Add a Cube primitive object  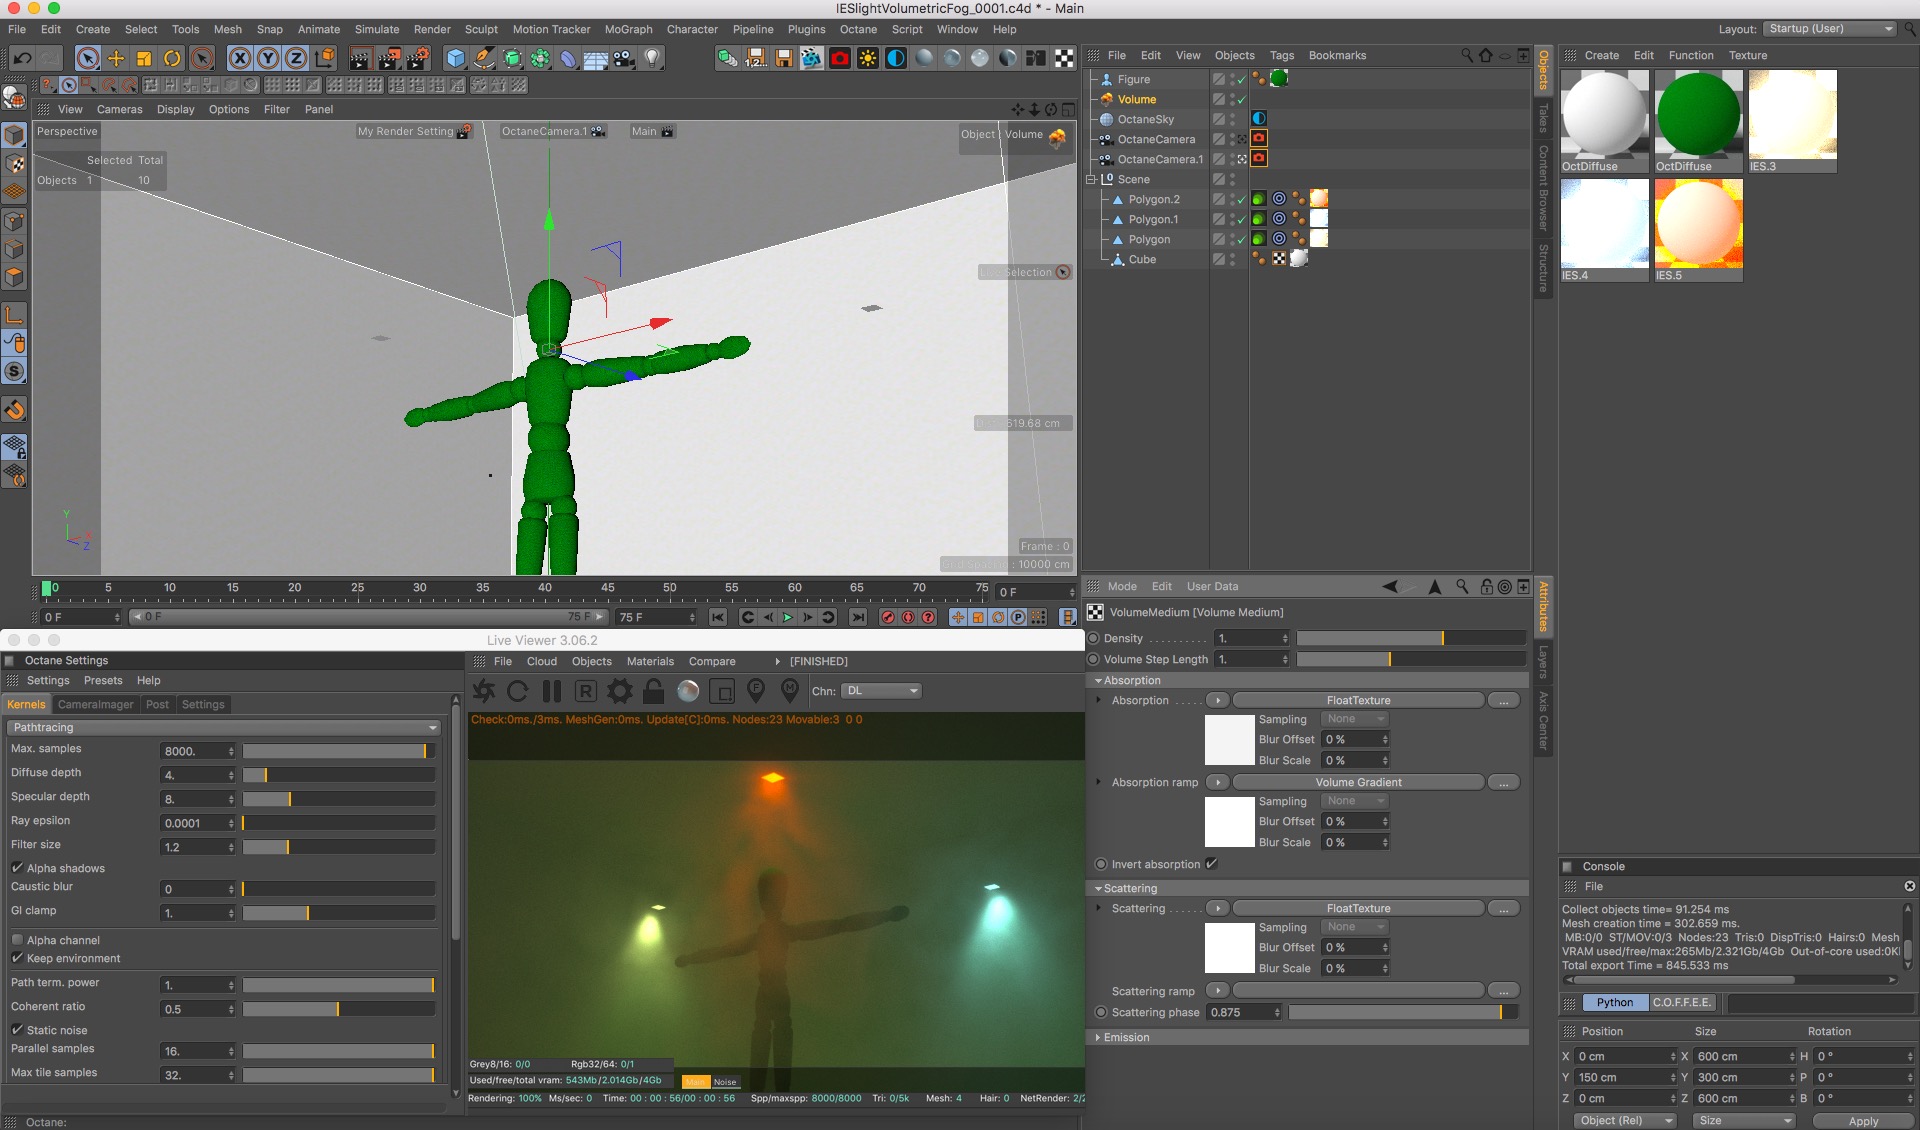pyautogui.click(x=456, y=58)
